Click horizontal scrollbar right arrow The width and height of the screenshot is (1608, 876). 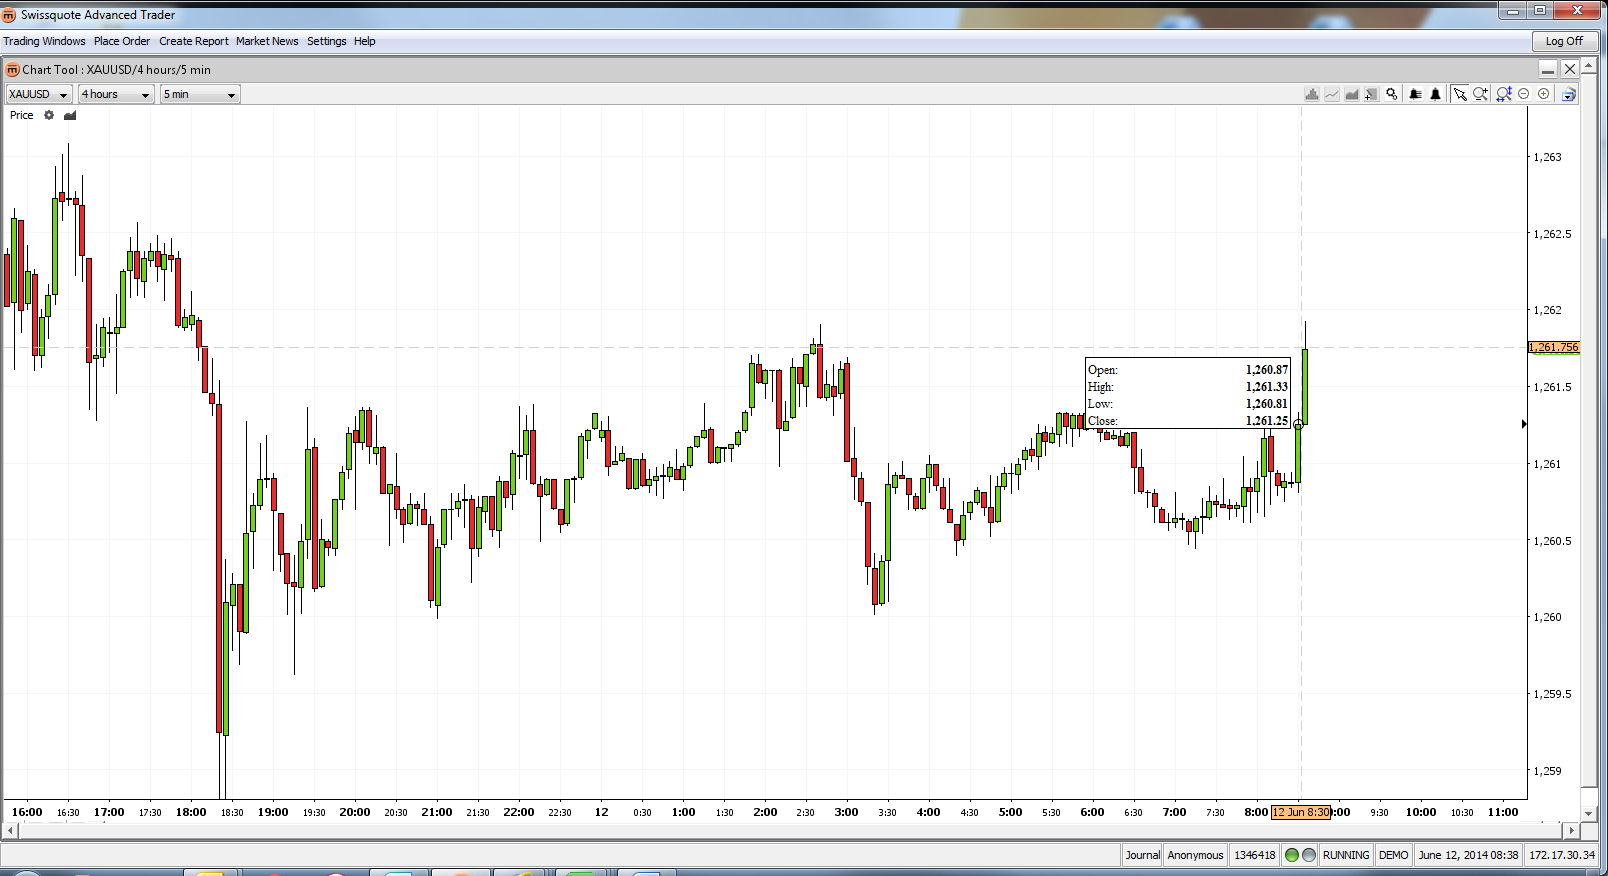point(1571,831)
